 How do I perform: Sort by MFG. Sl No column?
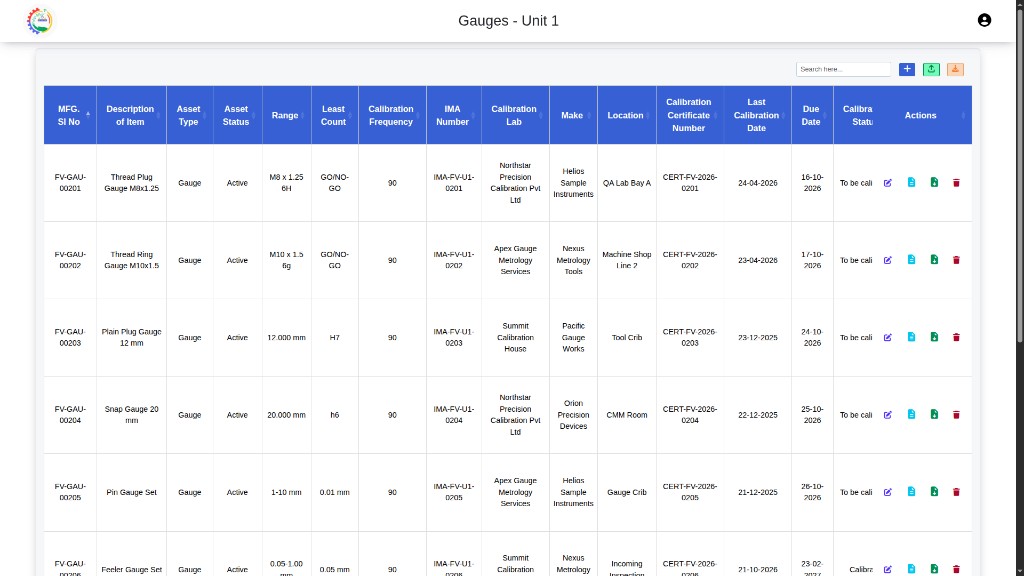click(70, 115)
